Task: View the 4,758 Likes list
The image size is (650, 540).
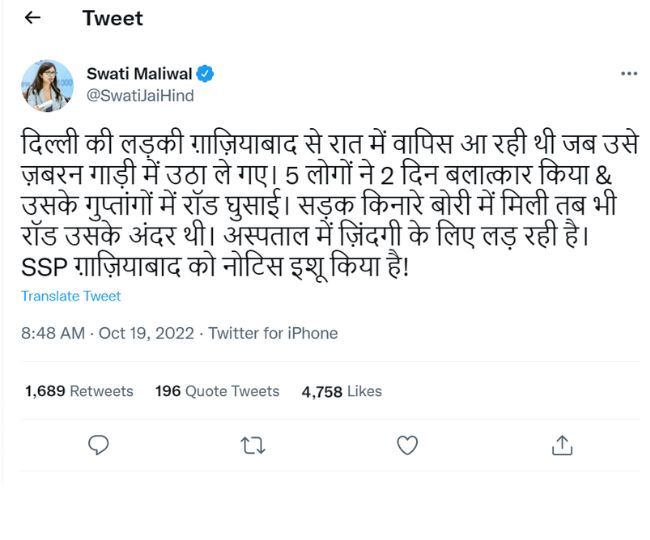Action: (x=341, y=391)
